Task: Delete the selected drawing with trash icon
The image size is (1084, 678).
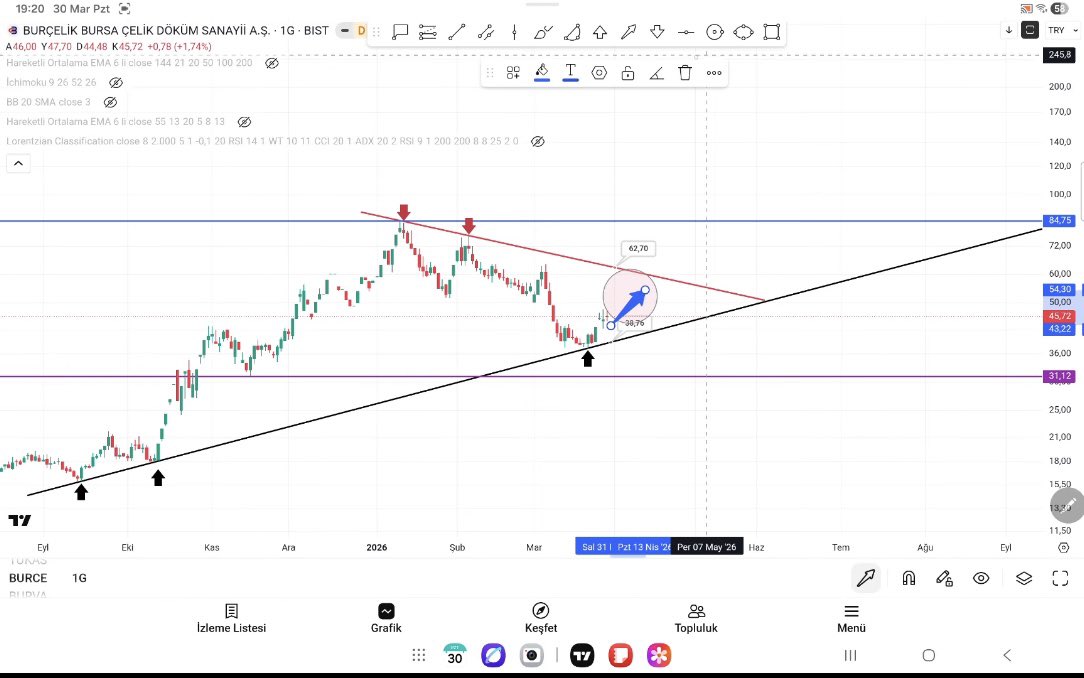Action: 685,73
